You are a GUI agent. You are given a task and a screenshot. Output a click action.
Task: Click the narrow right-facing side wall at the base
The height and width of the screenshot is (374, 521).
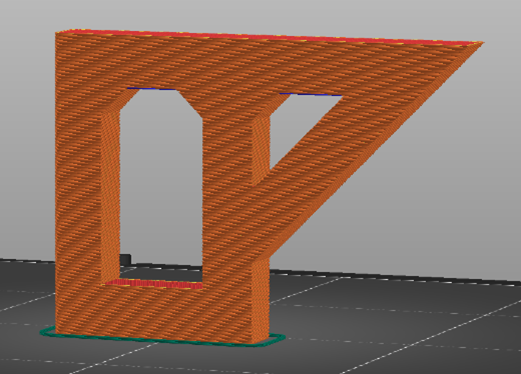[x=261, y=300]
